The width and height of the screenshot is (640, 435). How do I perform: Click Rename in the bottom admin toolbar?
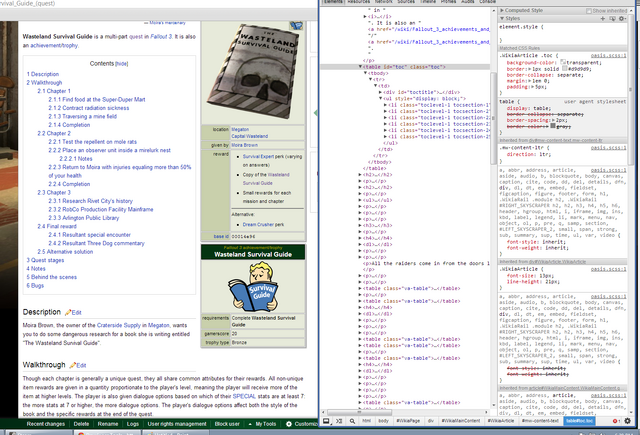click(108, 424)
